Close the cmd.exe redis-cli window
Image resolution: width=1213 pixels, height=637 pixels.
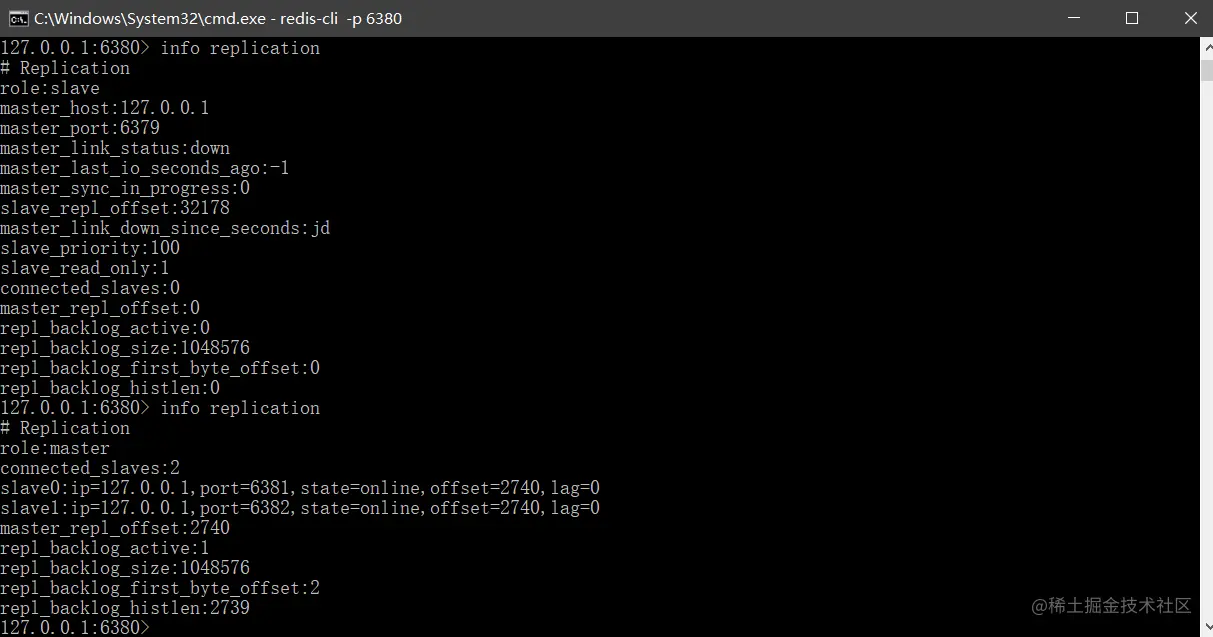[1189, 18]
